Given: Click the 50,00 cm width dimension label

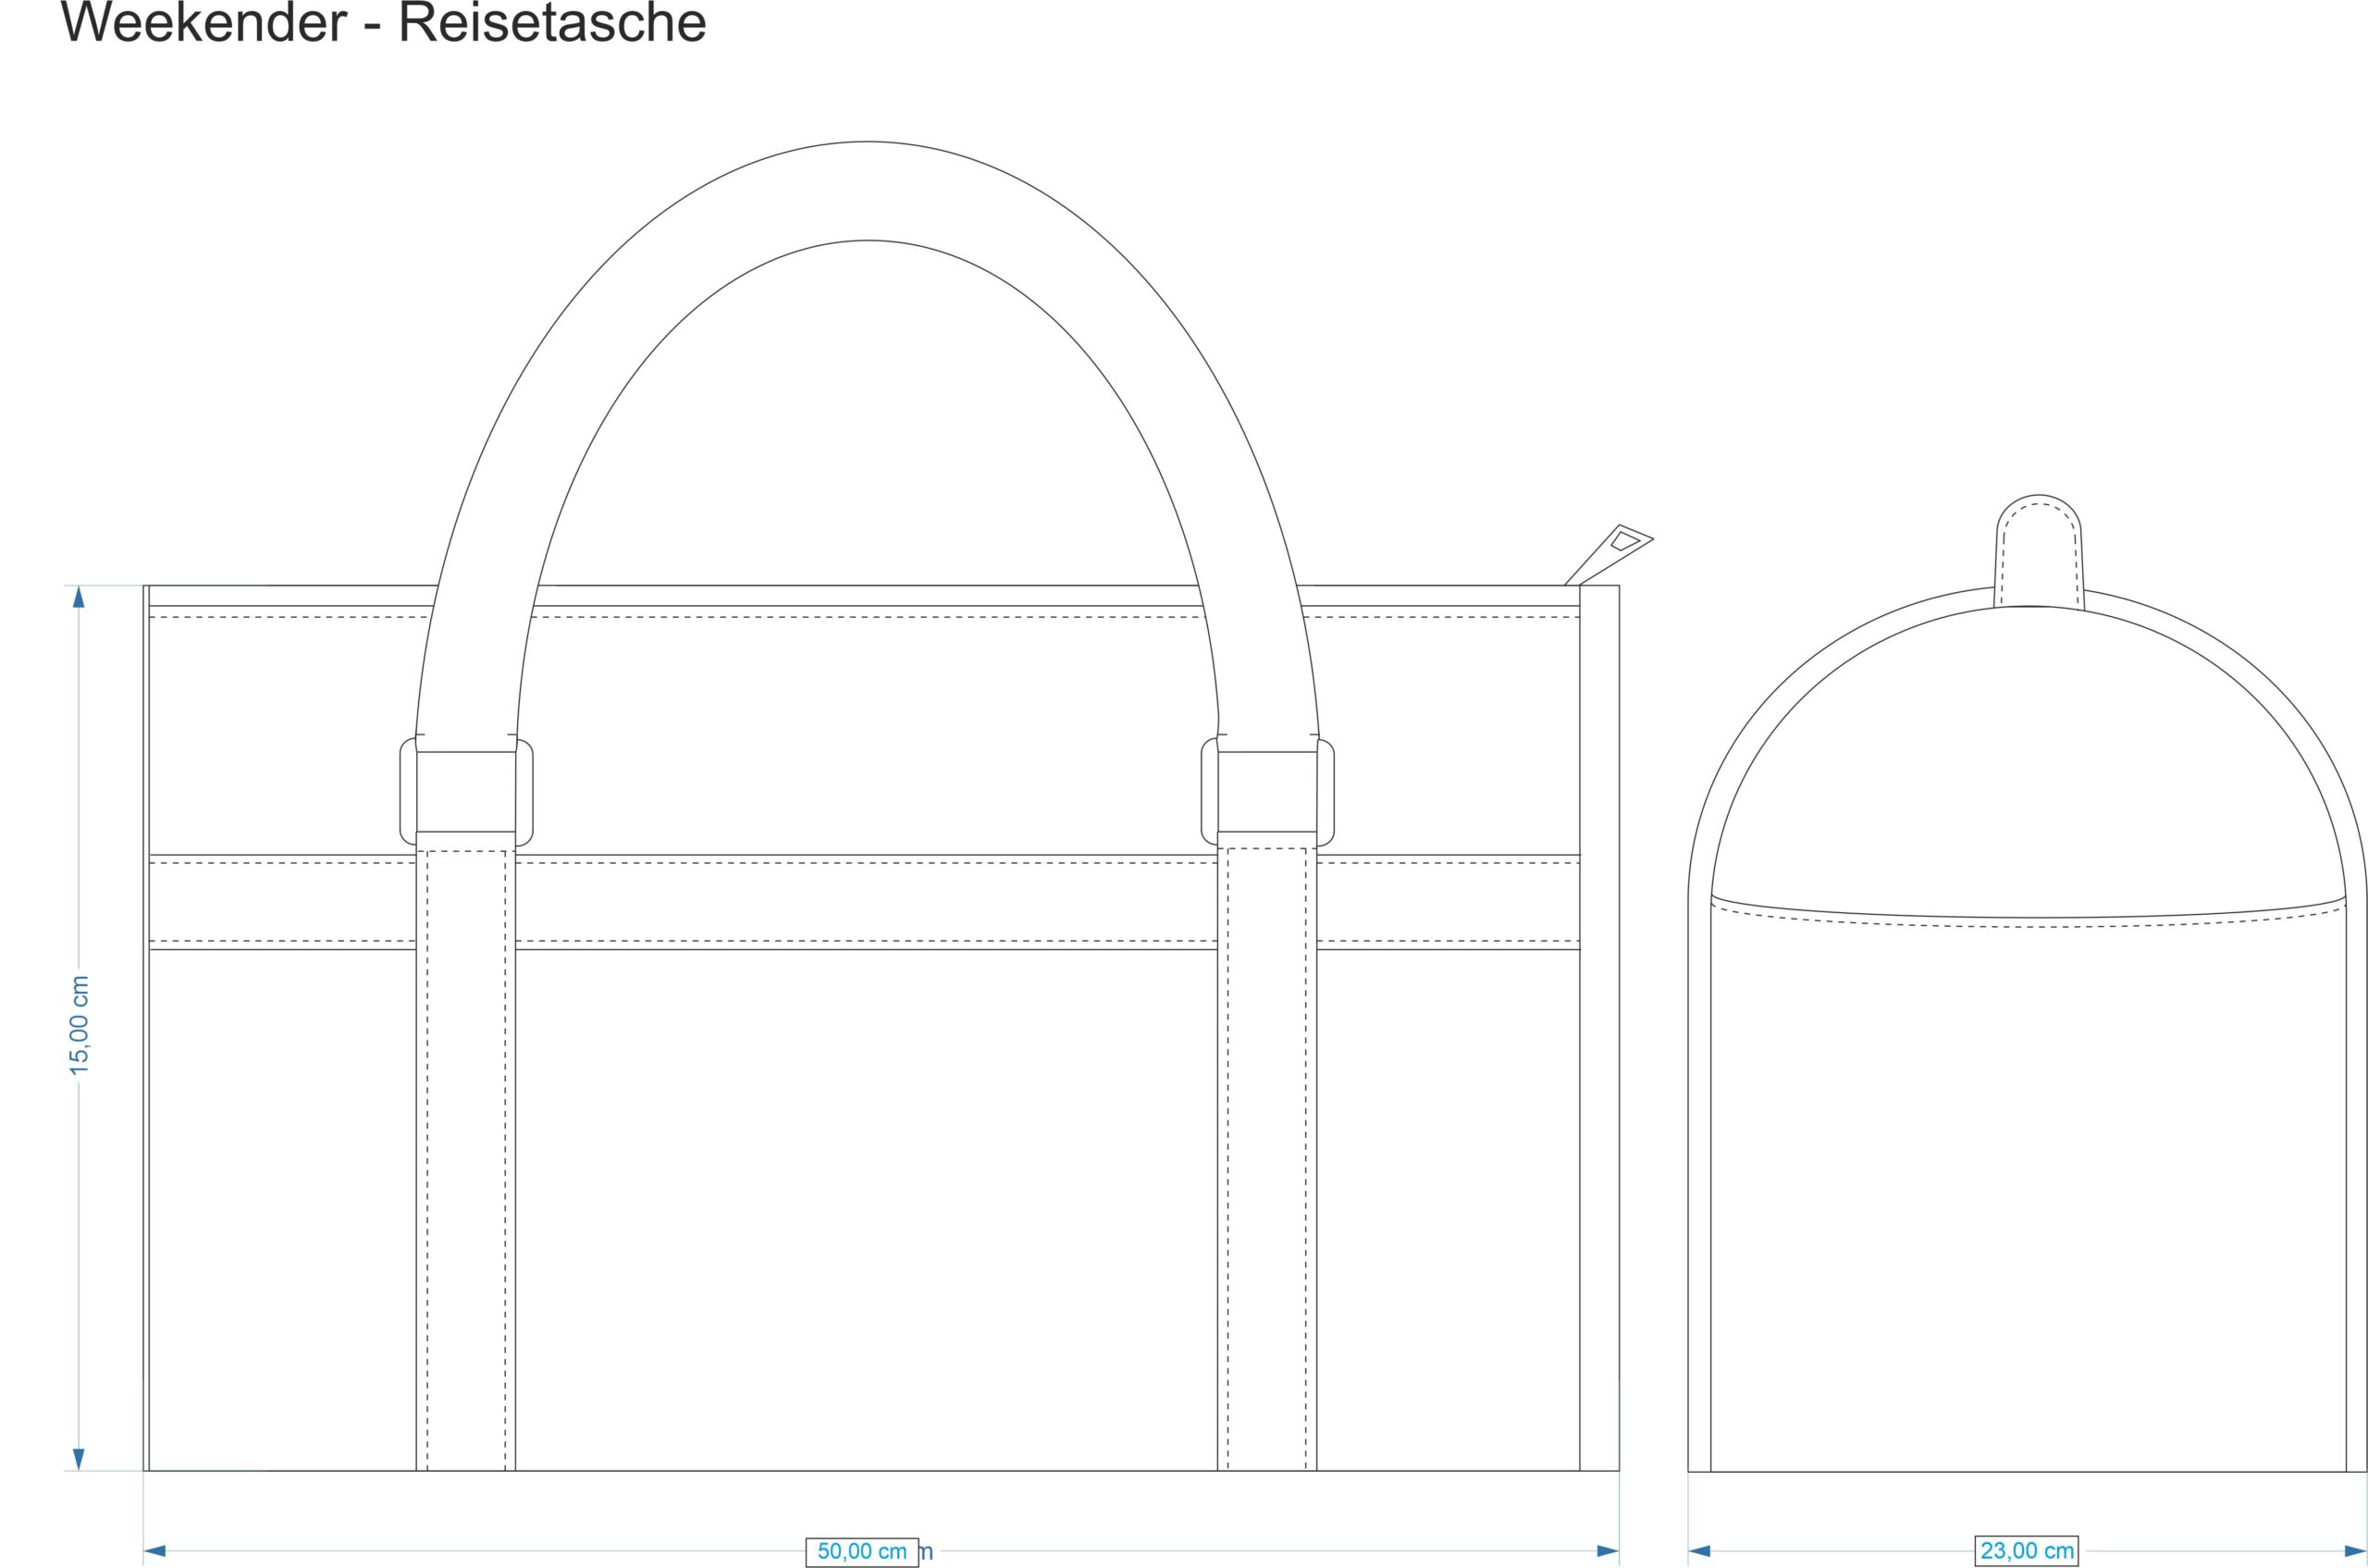Looking at the screenshot, I should click(x=862, y=1551).
